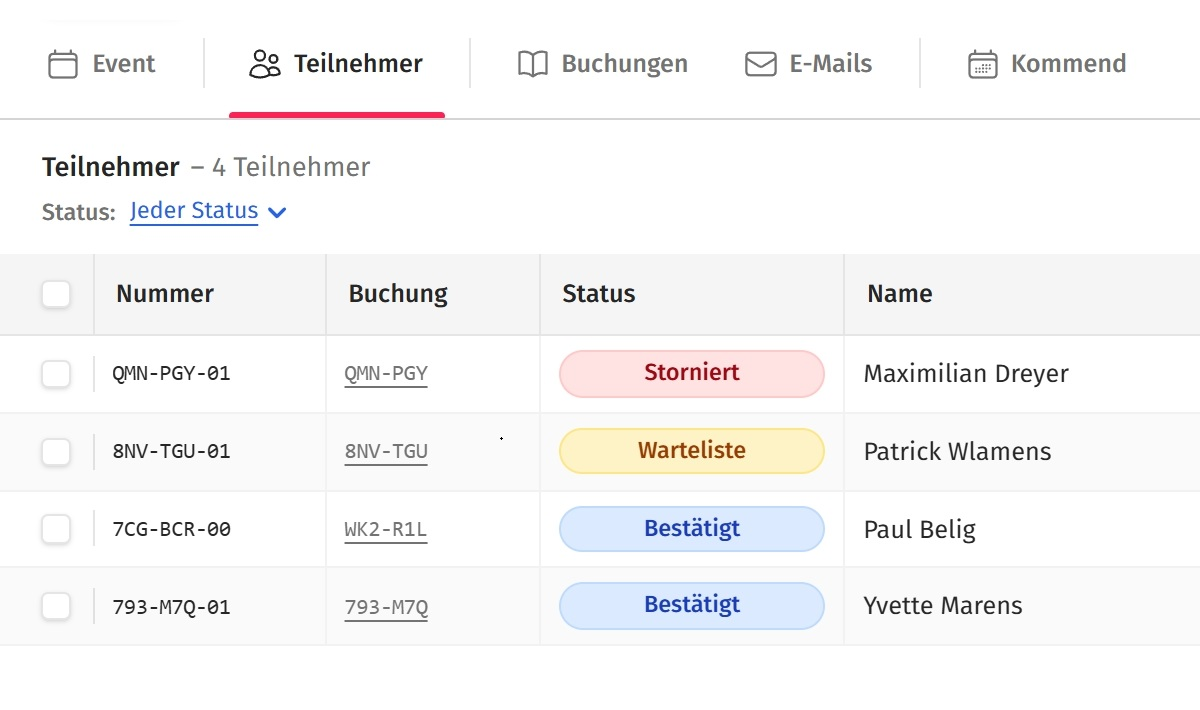Switch to the Buchungen tab

point(600,62)
